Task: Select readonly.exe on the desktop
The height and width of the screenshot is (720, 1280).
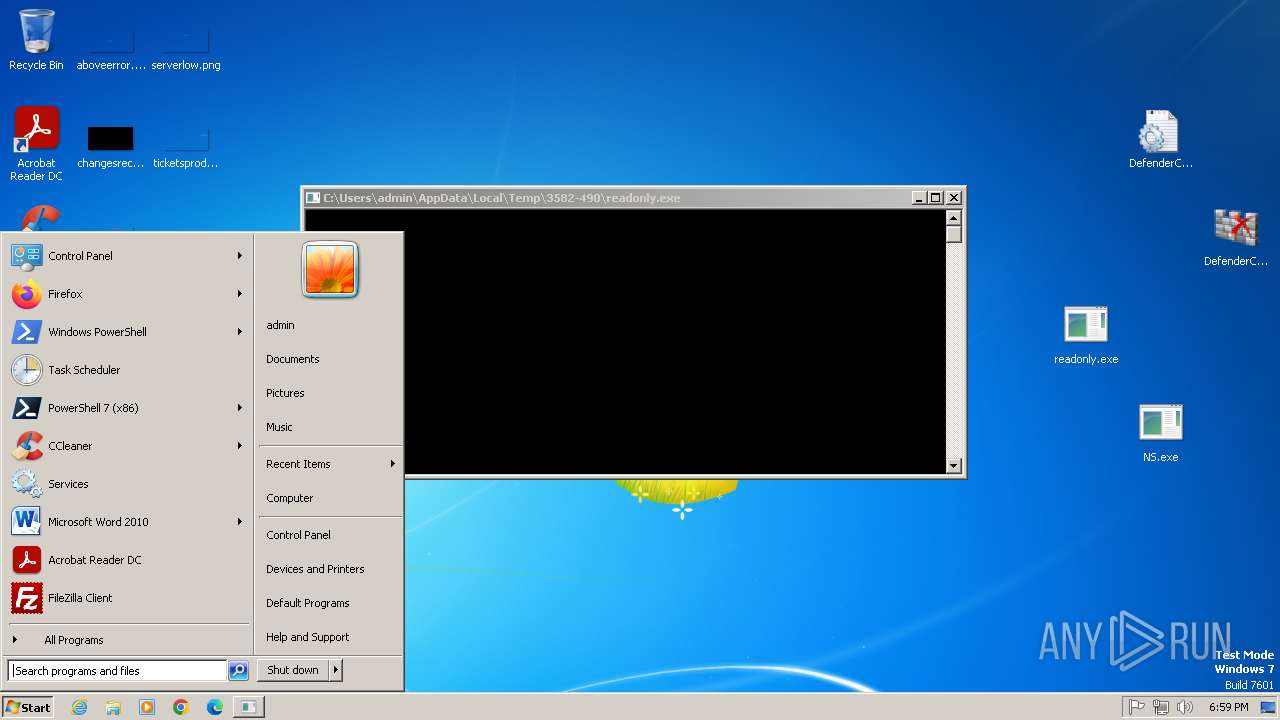Action: [1086, 335]
